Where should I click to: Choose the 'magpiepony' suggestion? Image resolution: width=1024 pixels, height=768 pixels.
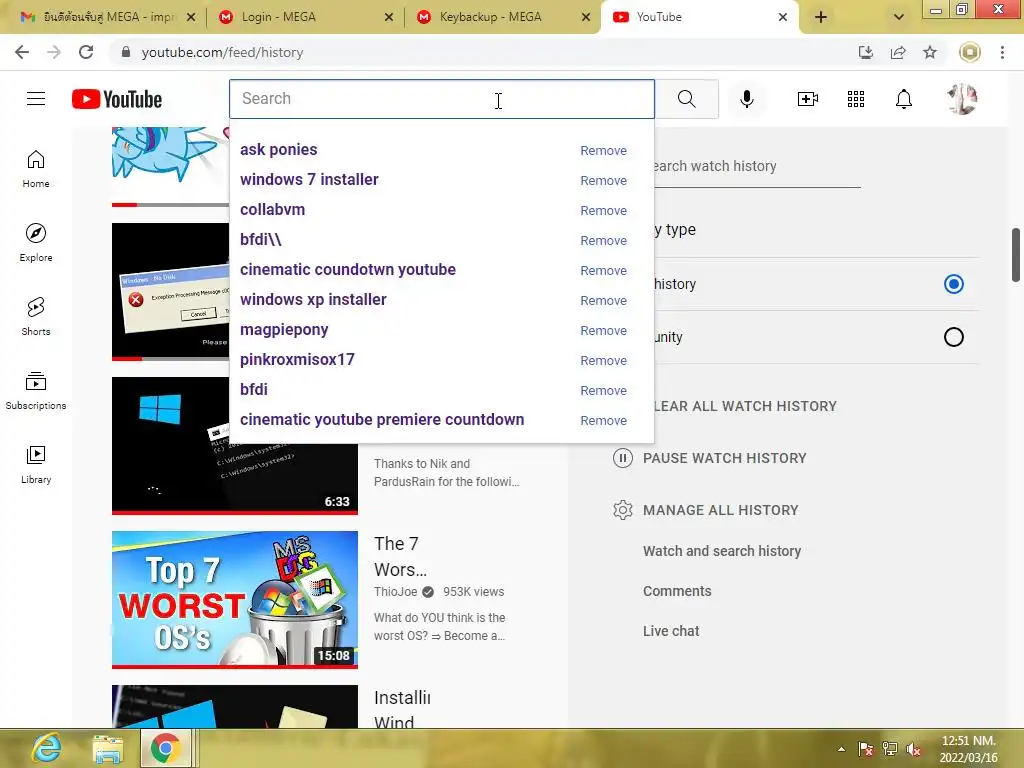284,330
